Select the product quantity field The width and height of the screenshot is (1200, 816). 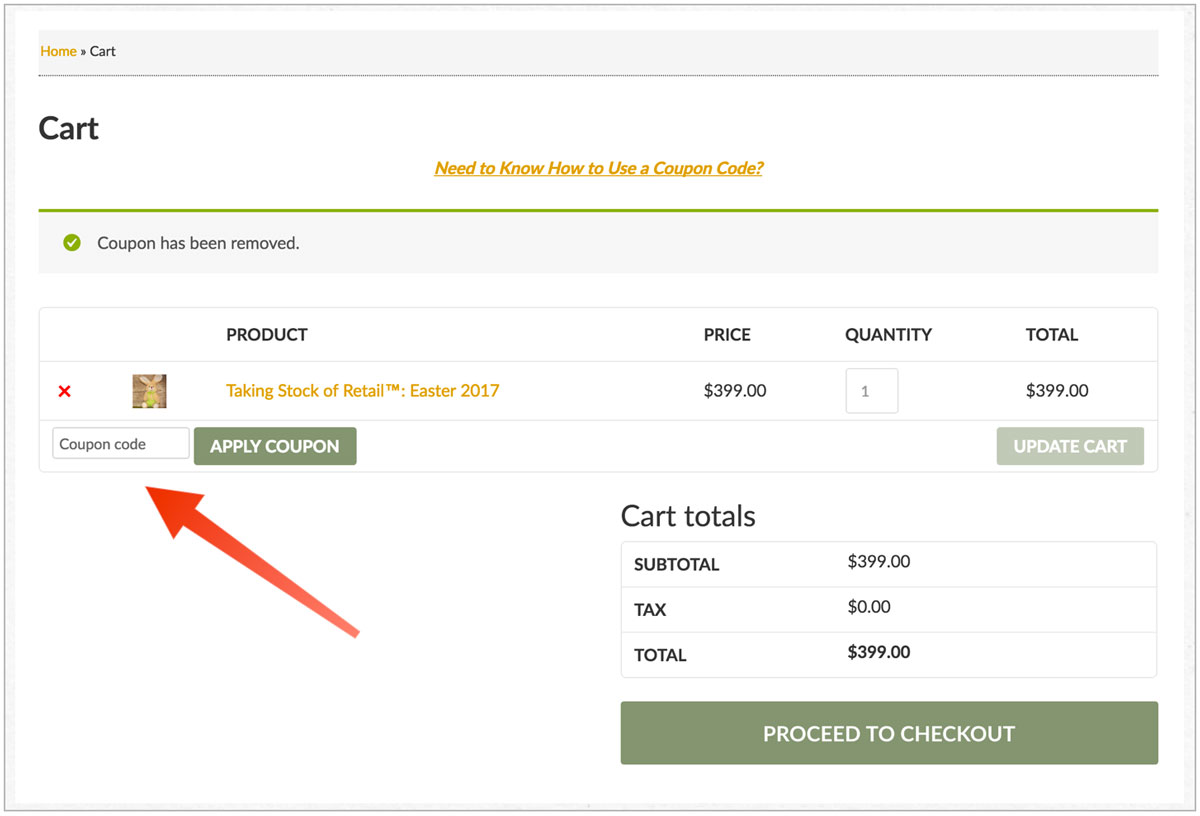(x=871, y=390)
